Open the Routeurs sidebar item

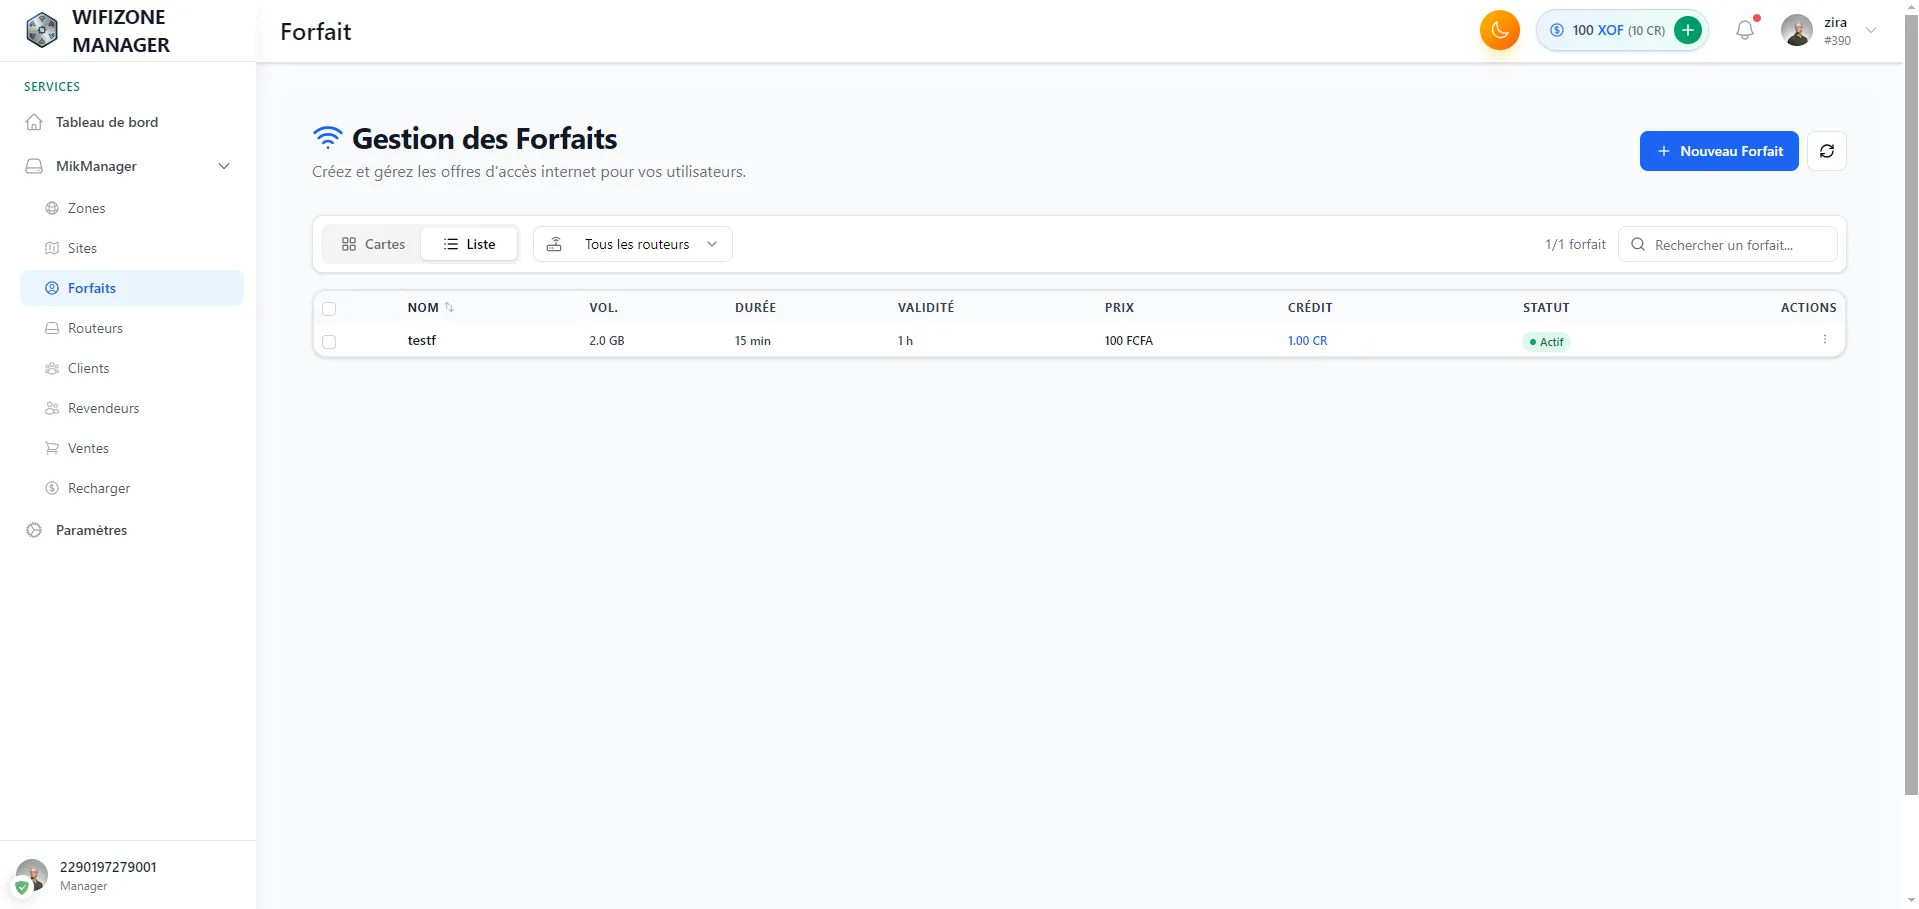95,327
